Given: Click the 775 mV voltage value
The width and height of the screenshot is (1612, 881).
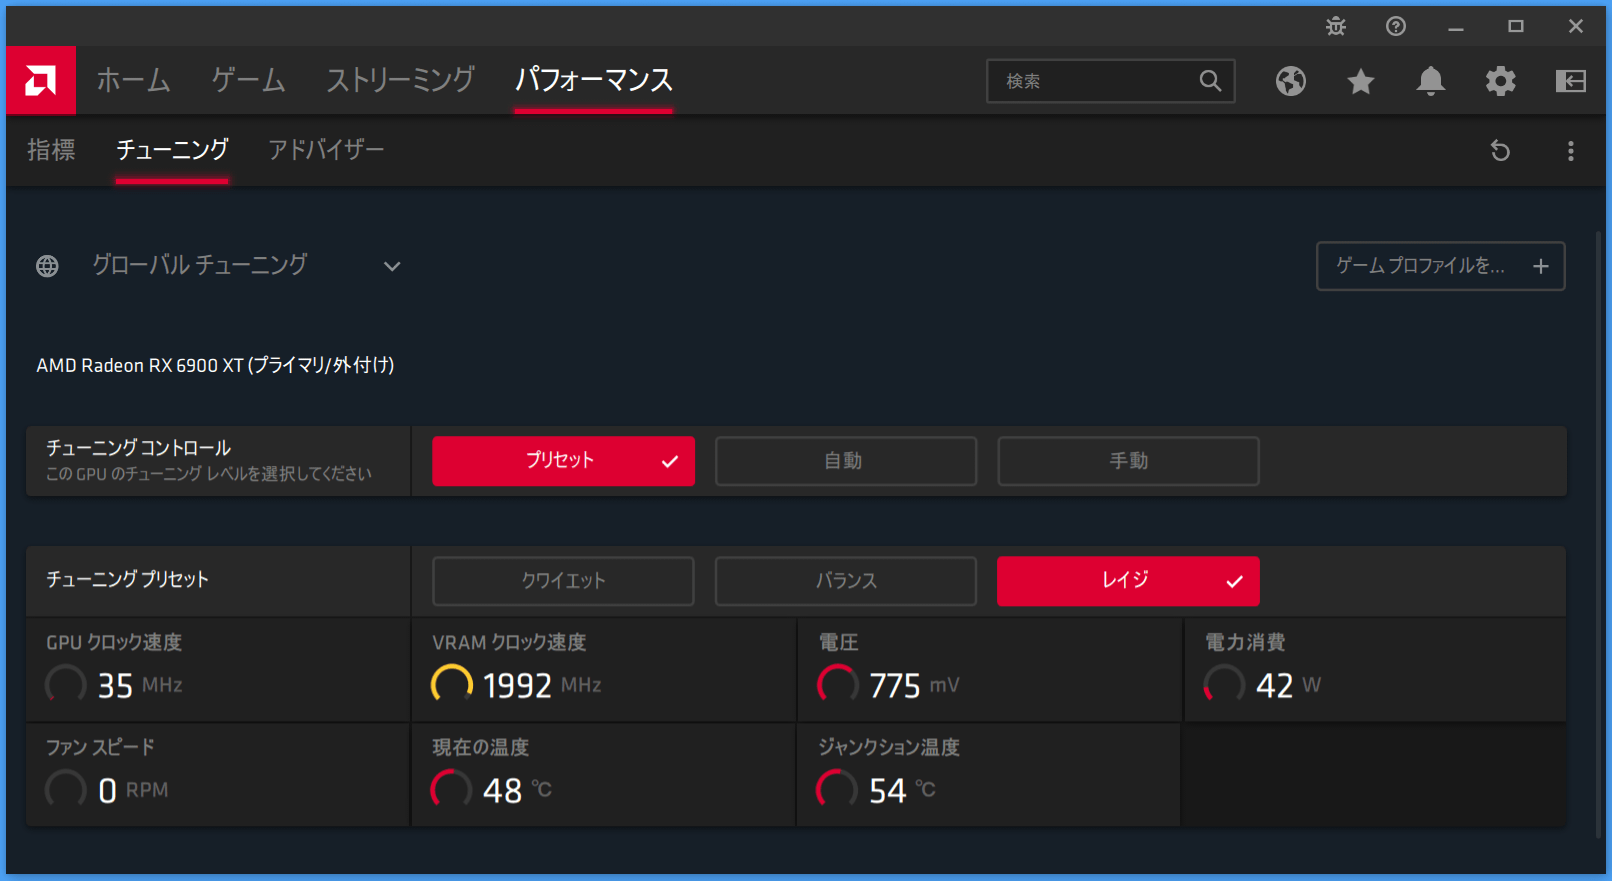Looking at the screenshot, I should (x=914, y=685).
